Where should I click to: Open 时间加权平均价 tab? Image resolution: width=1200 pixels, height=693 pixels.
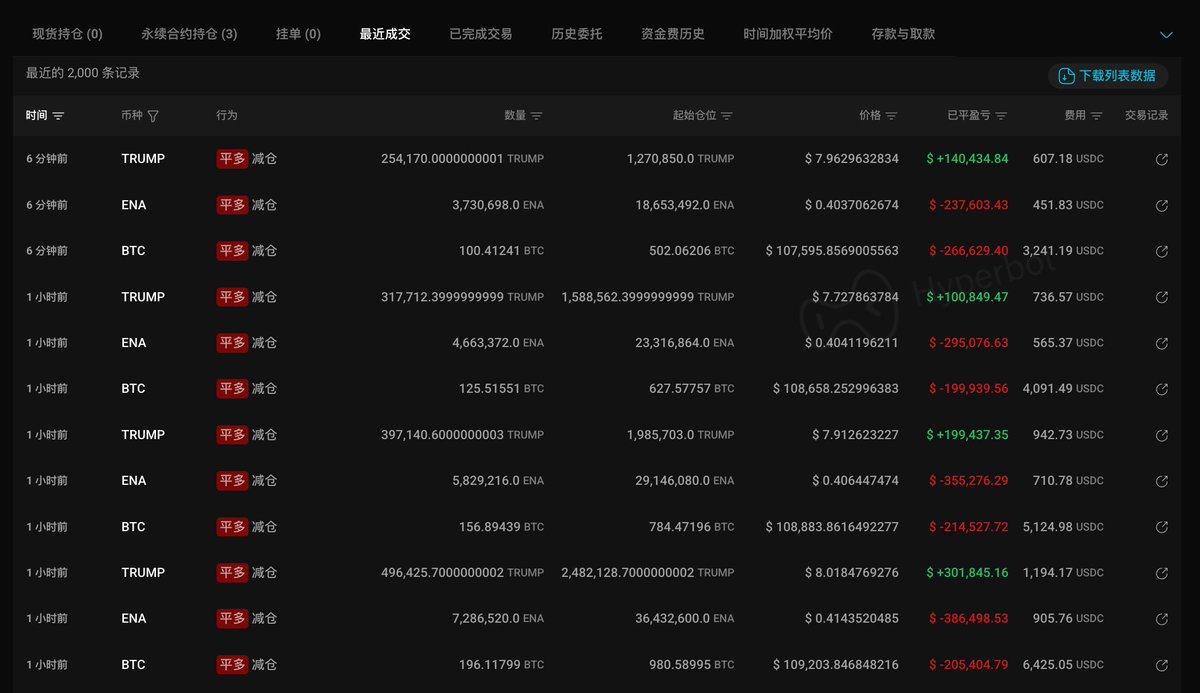[787, 34]
